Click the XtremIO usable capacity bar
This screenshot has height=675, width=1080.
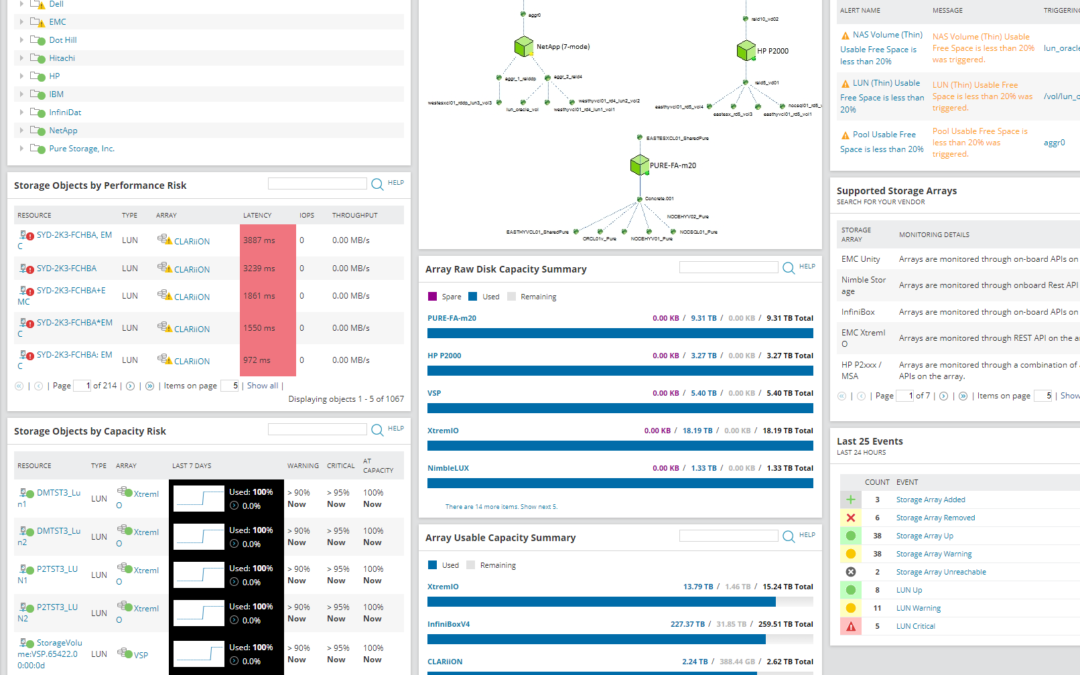pyautogui.click(x=620, y=602)
